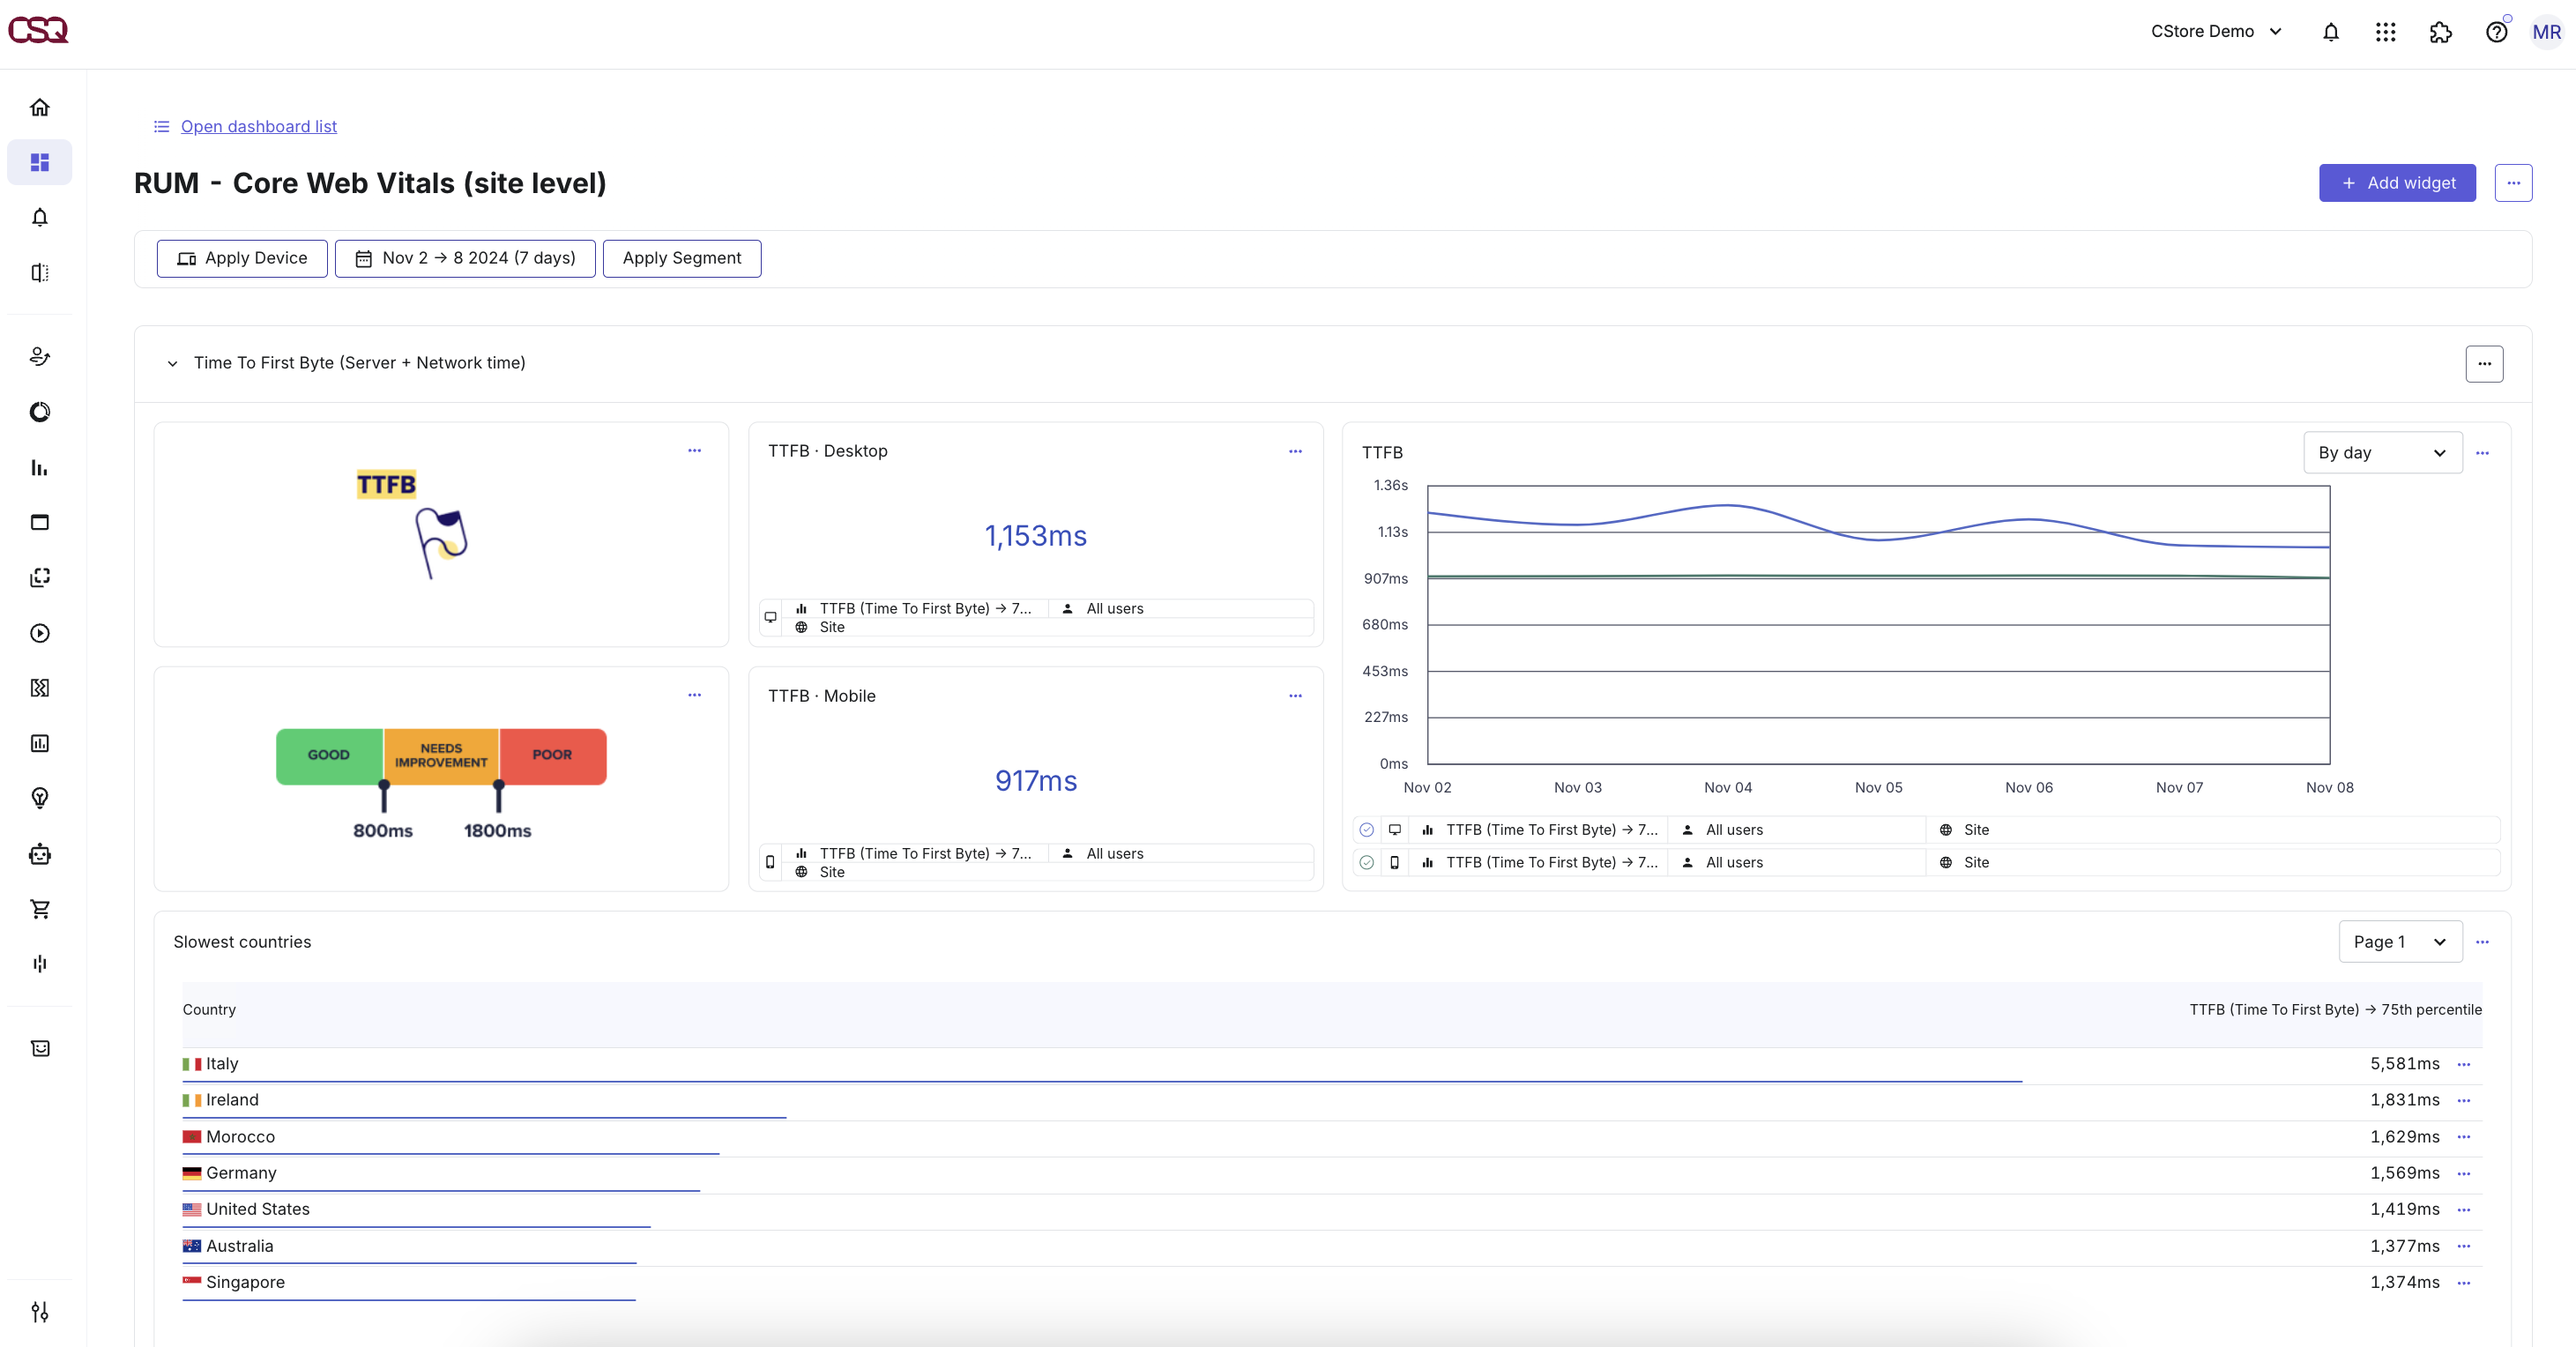This screenshot has width=2576, height=1347.
Task: Click TTFB 75th percentile column header
Action: click(x=2335, y=1010)
